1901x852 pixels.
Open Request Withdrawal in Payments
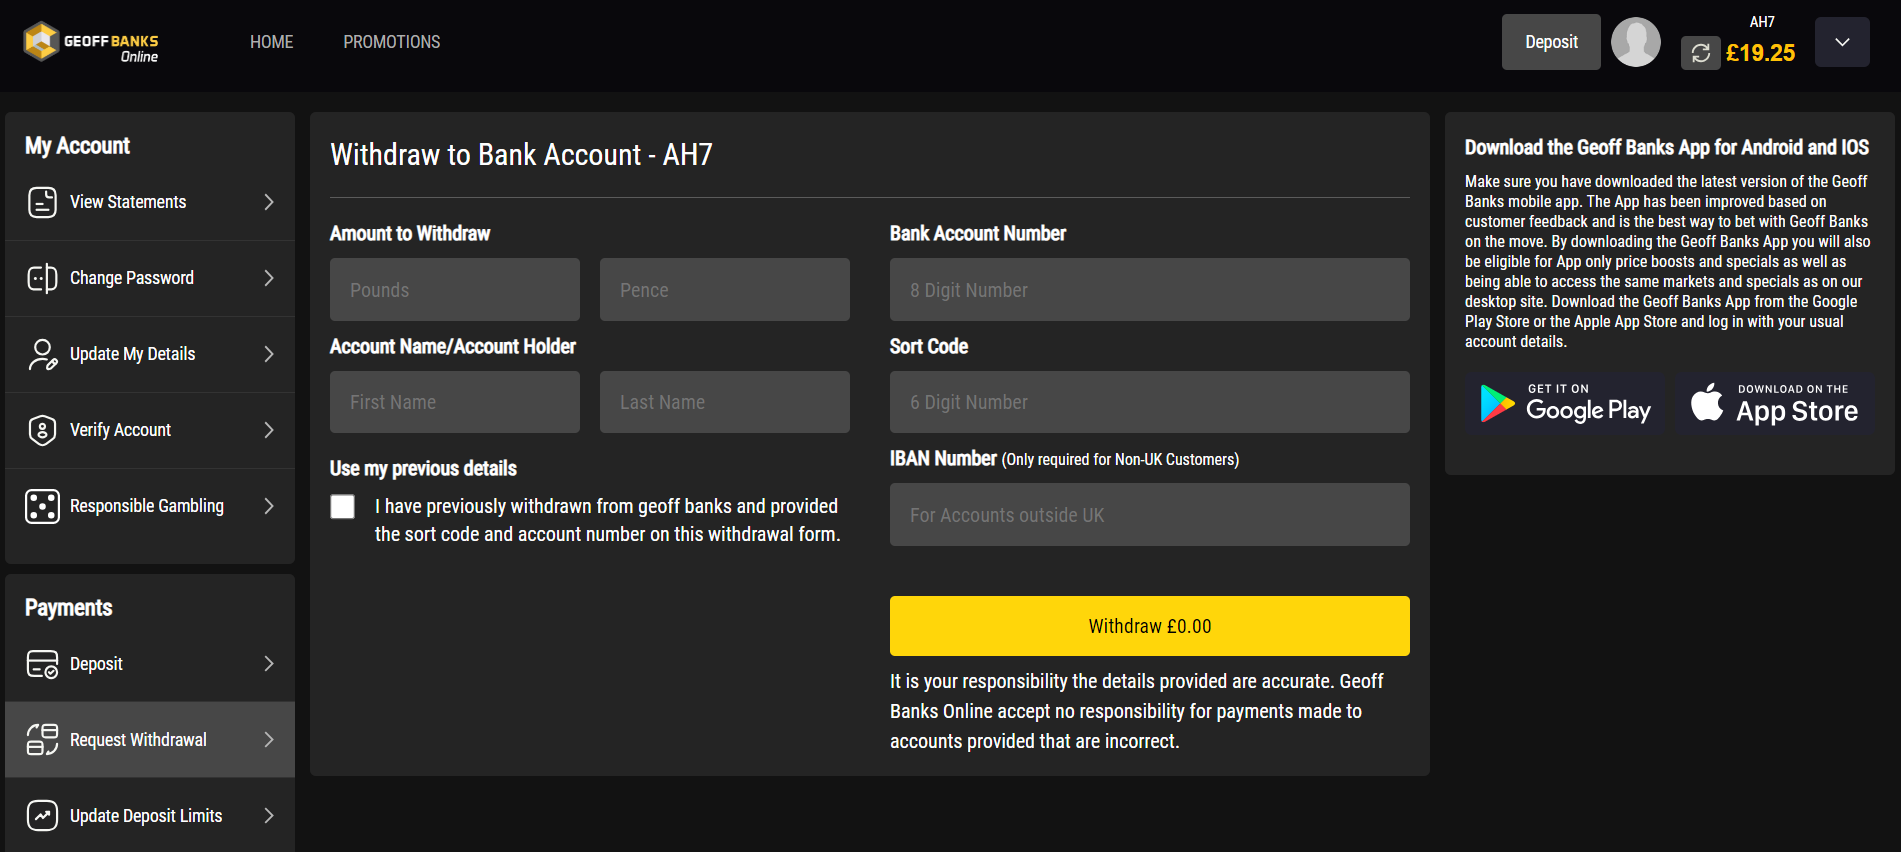150,740
